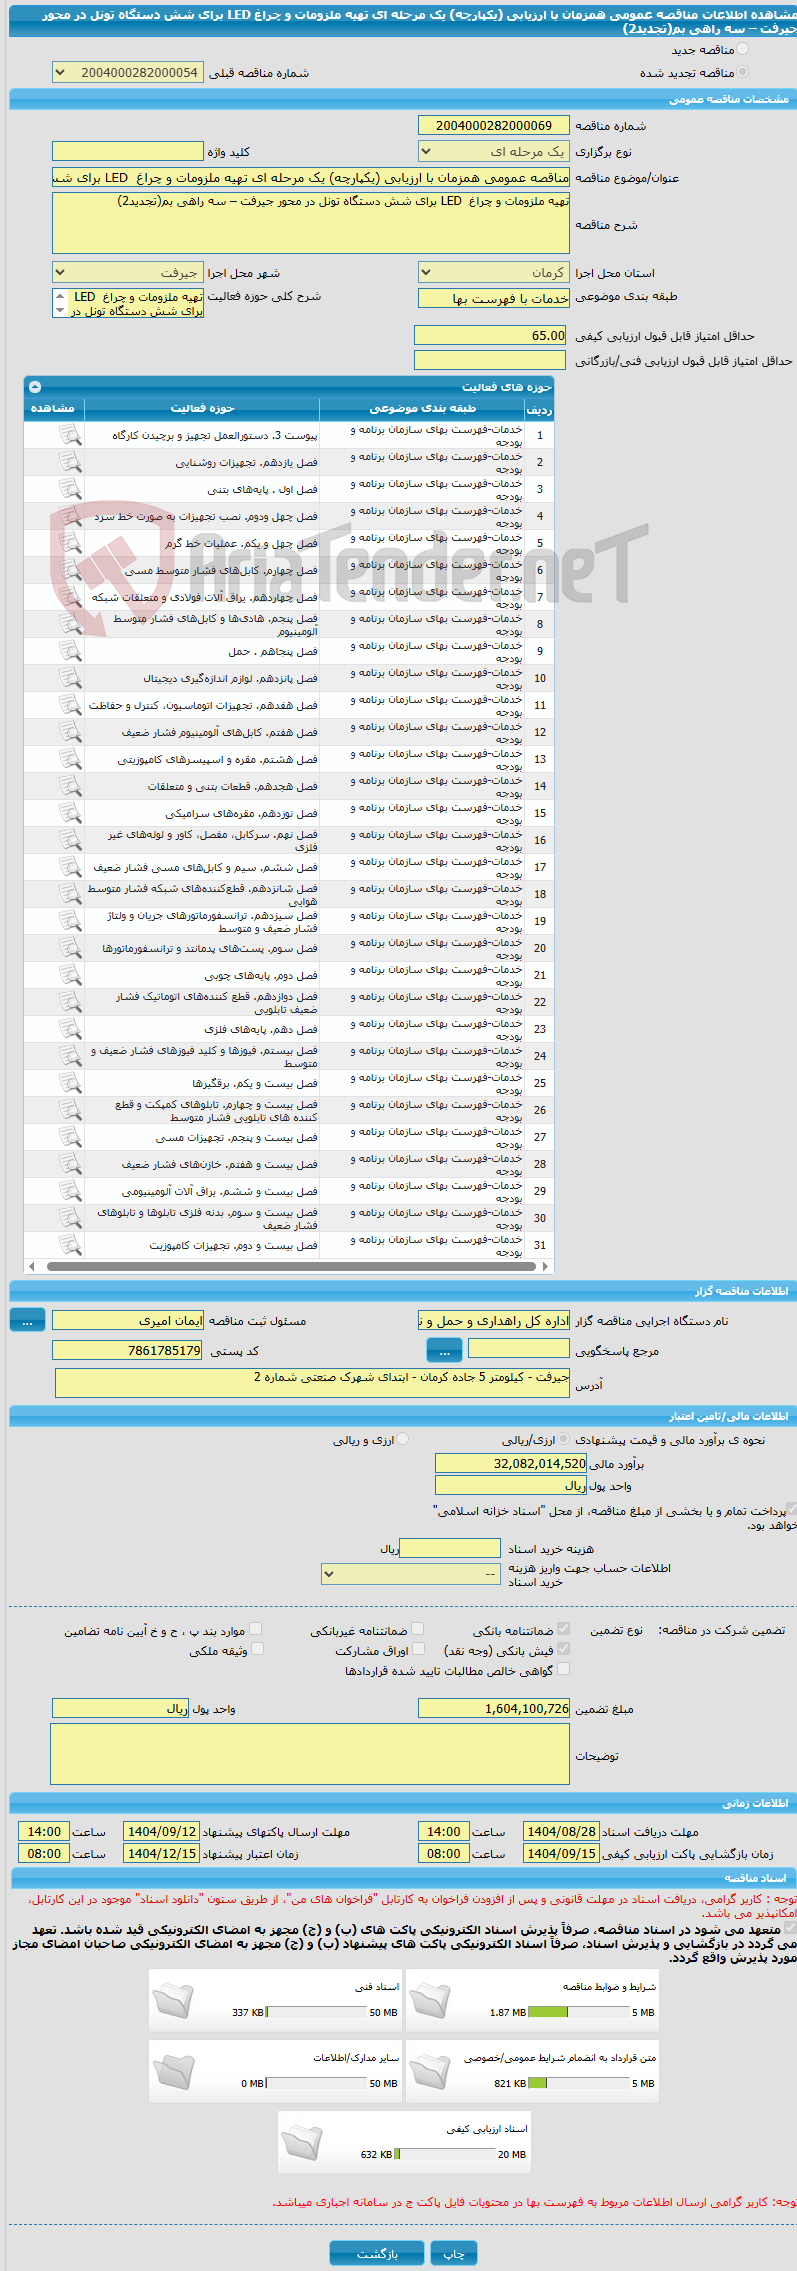797x2271 pixels.
Task: Toggle the فیش بانکی (وجه نقد) checkbox
Action: [563, 1649]
